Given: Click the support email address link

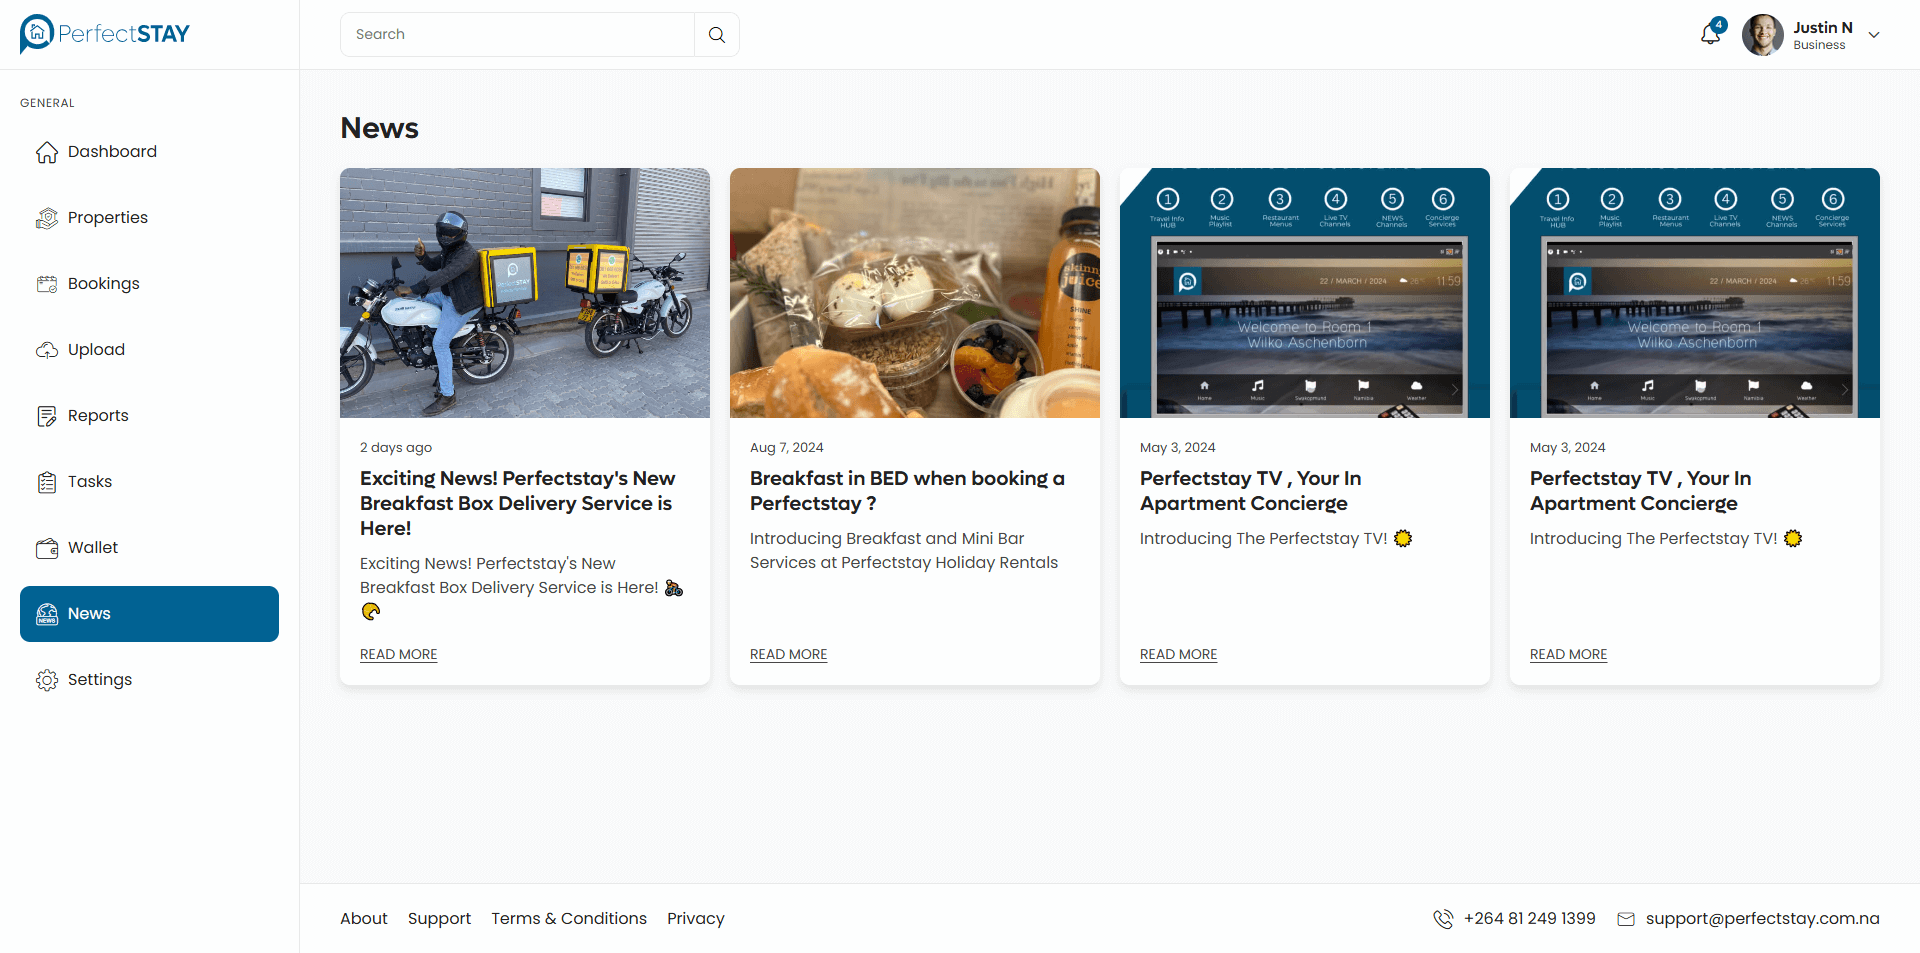Looking at the screenshot, I should coord(1762,918).
